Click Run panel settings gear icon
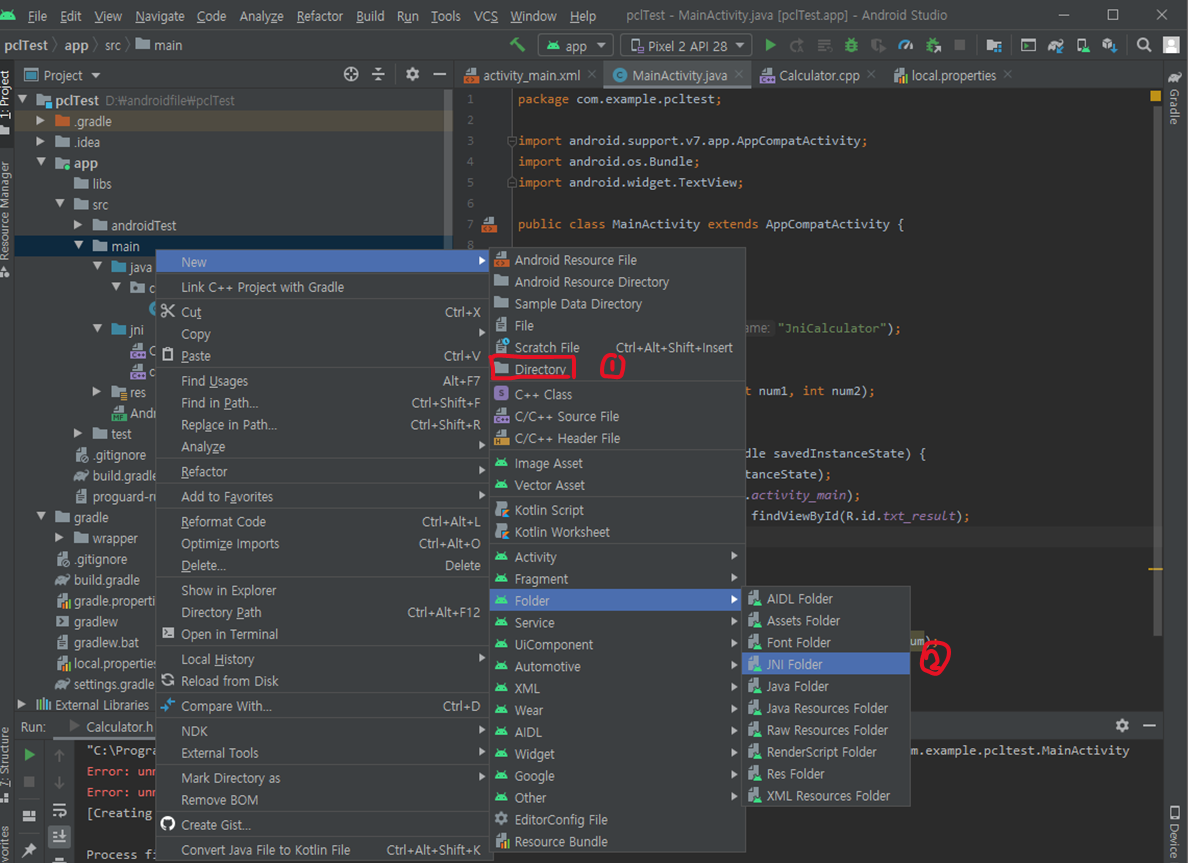This screenshot has height=863, width=1188. point(1122,726)
